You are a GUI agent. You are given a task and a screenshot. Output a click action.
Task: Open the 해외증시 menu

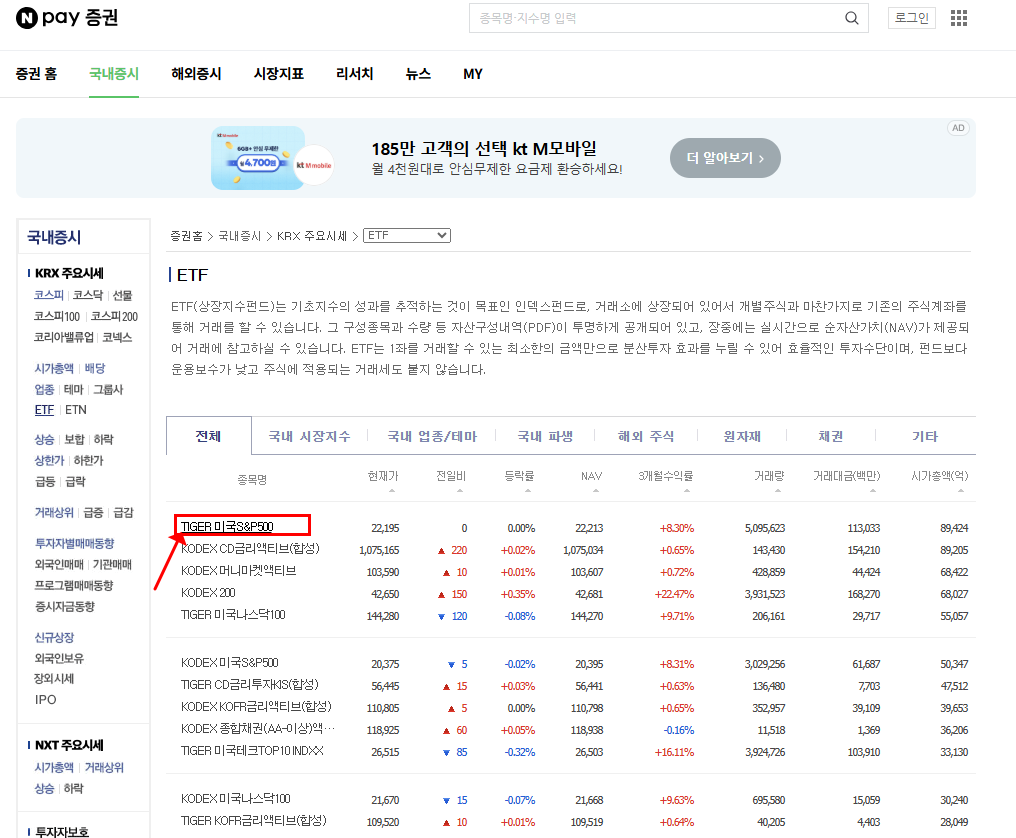point(196,73)
